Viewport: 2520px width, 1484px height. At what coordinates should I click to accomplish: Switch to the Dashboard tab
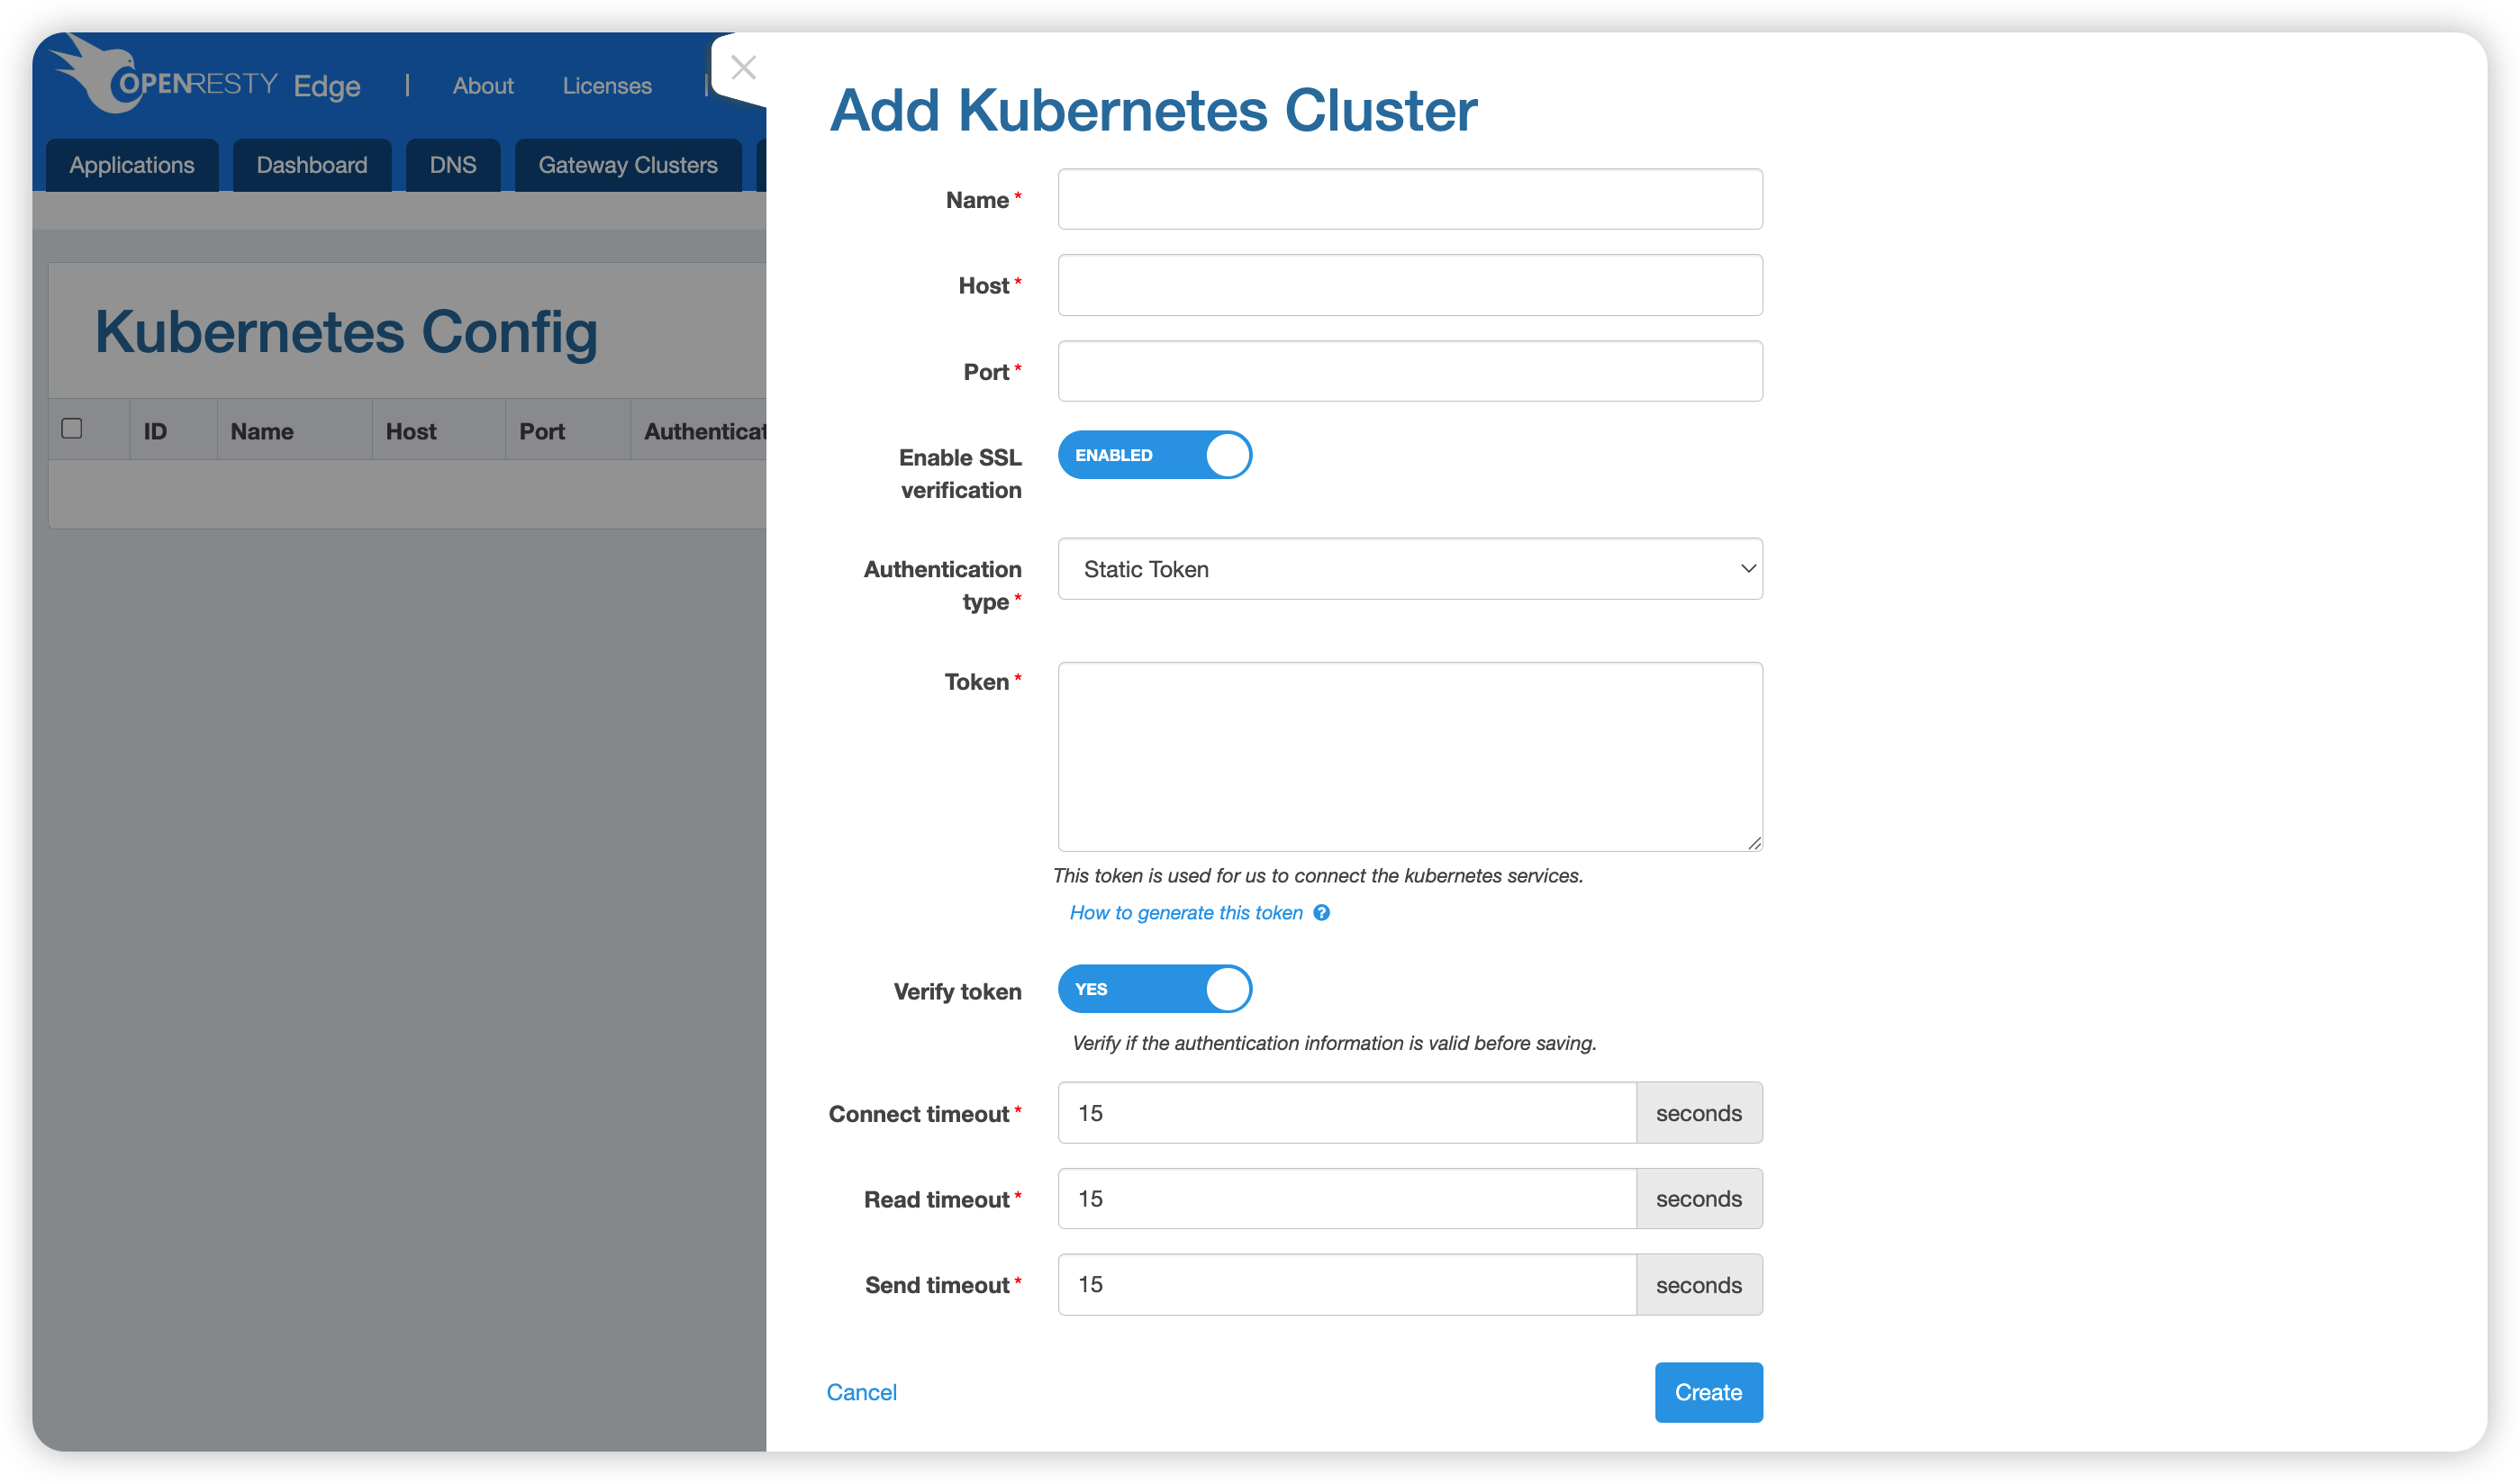point(311,165)
